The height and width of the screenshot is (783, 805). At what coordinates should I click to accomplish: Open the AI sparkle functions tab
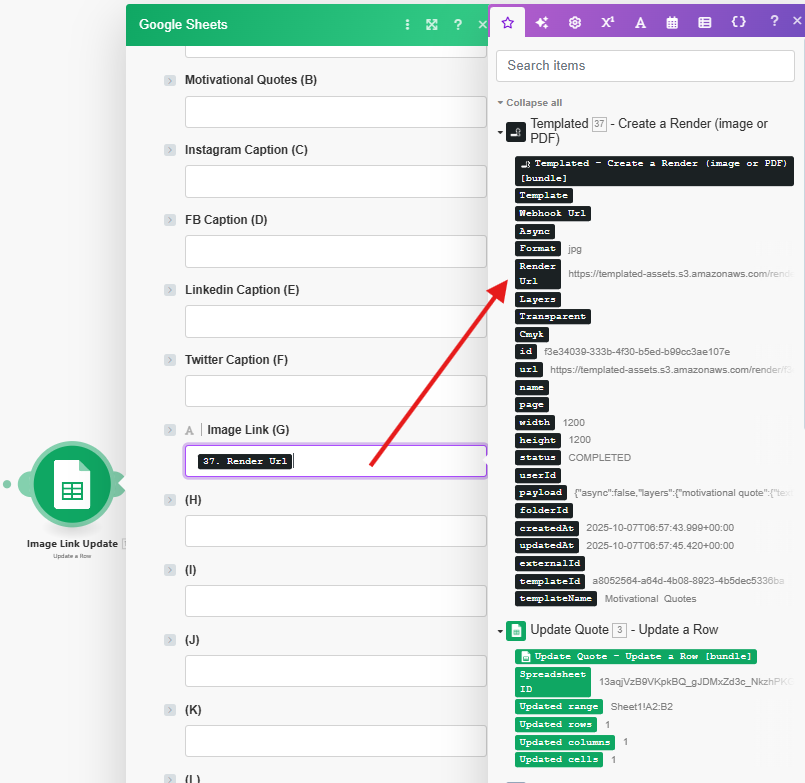542,23
